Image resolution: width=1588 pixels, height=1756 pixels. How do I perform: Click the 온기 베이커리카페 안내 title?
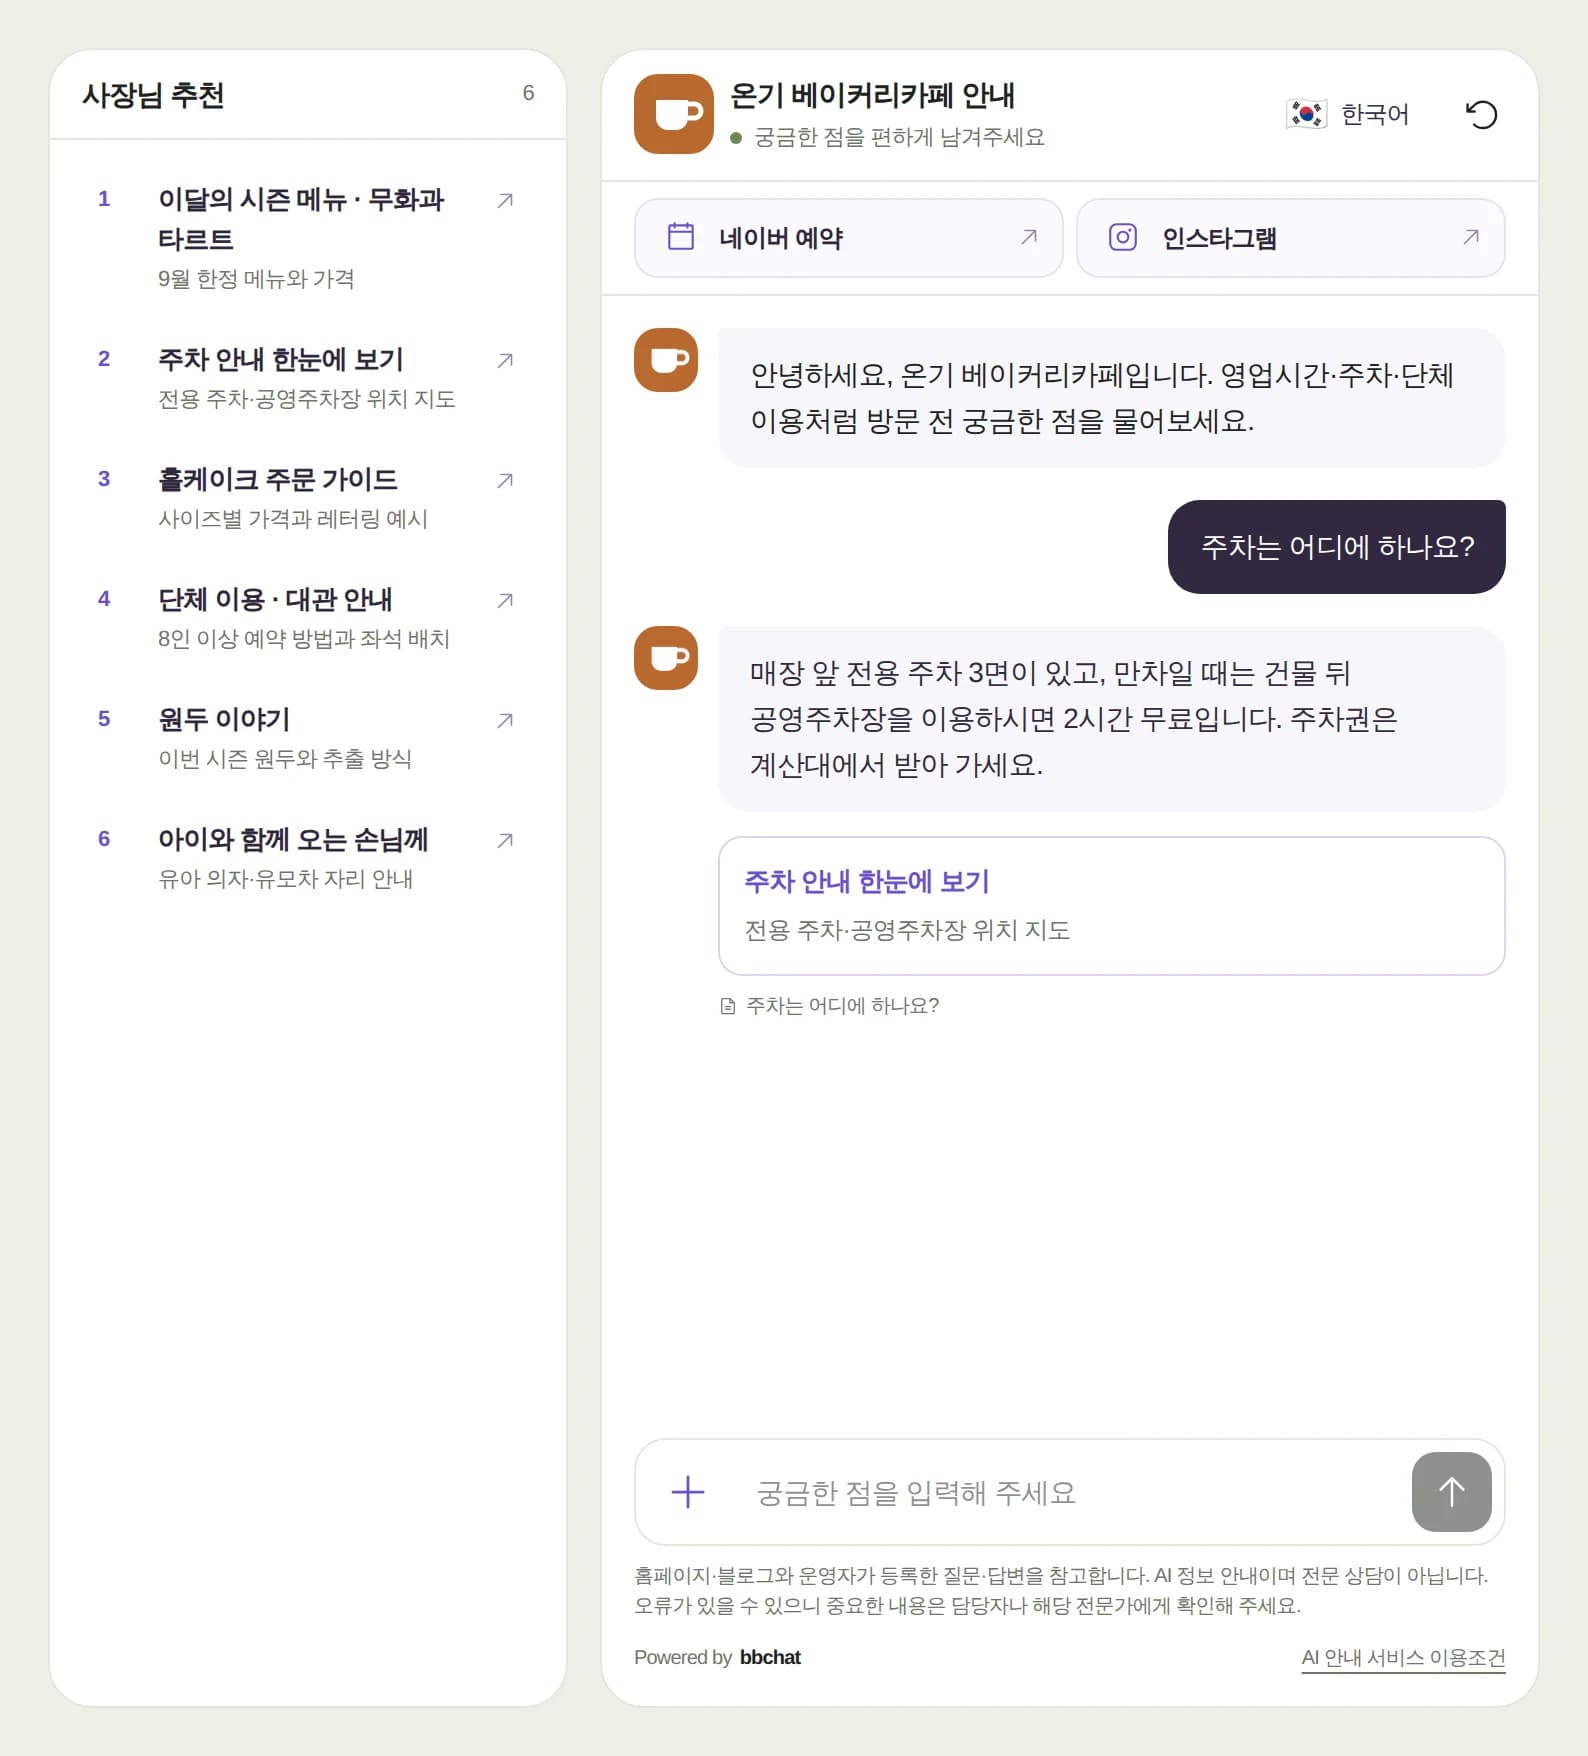(x=873, y=95)
